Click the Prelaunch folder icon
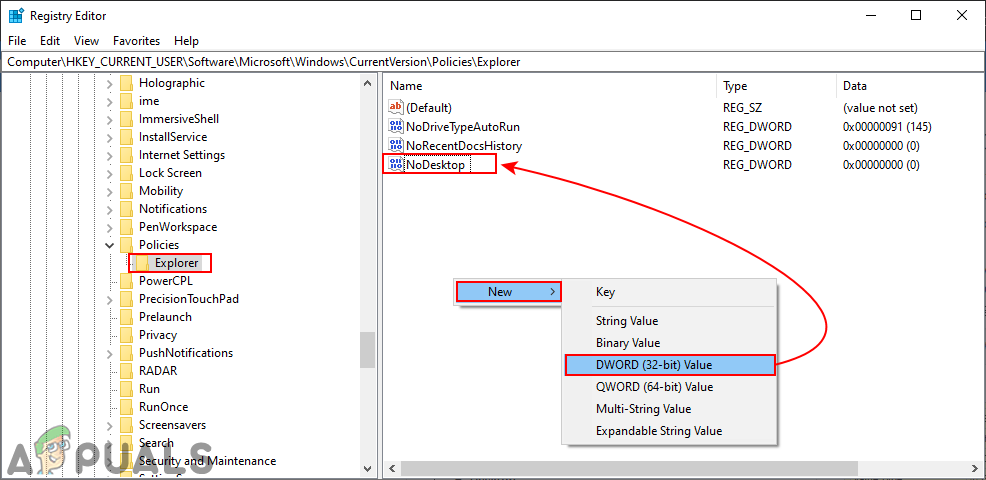This screenshot has width=986, height=480. [127, 317]
